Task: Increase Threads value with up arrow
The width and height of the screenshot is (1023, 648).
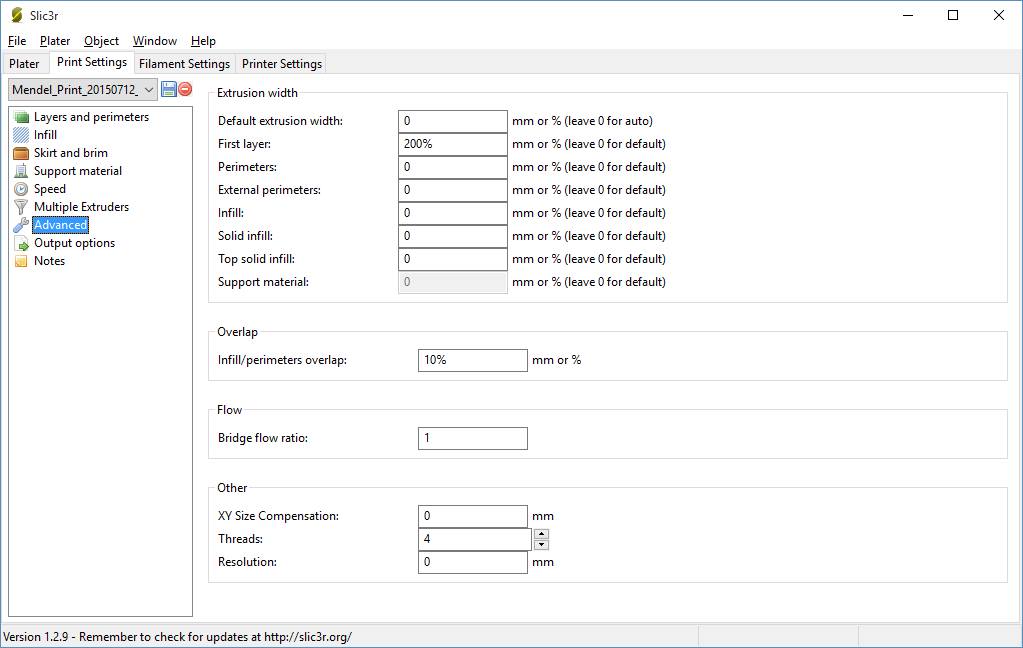Action: tap(541, 534)
